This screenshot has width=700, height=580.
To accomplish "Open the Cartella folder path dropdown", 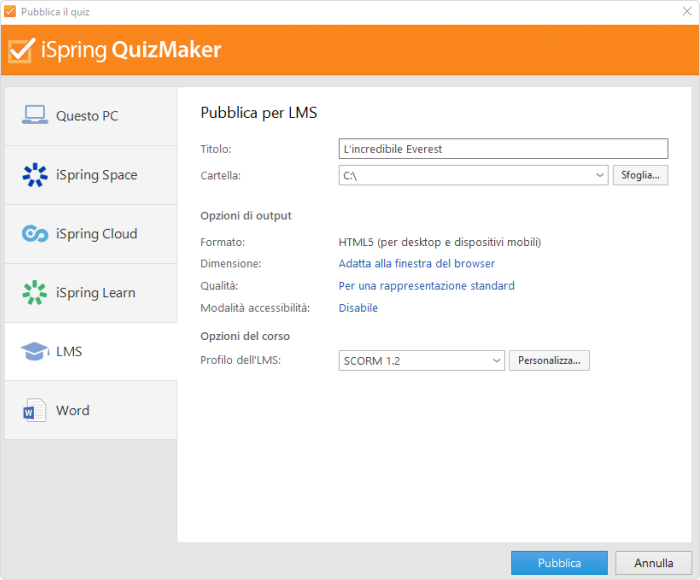I will pyautogui.click(x=600, y=175).
